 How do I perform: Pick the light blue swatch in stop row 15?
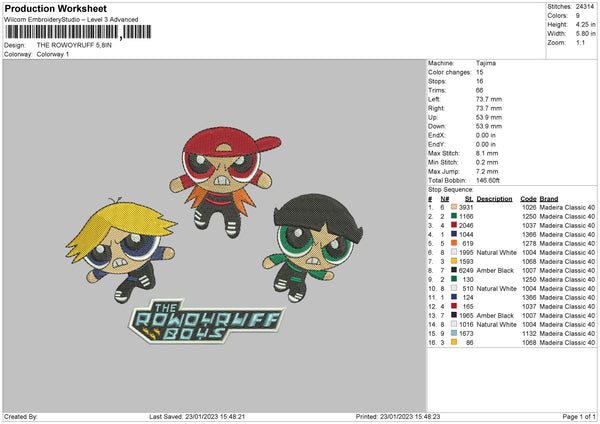[x=454, y=333]
